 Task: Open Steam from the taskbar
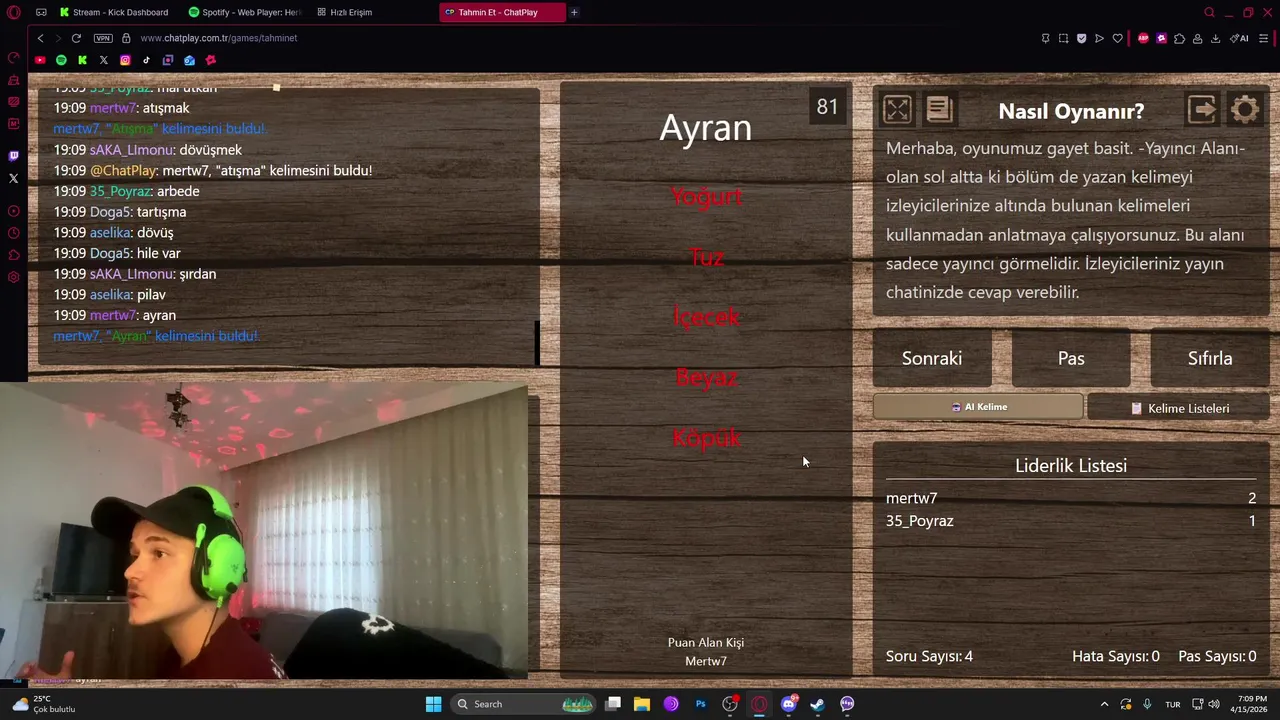[817, 704]
